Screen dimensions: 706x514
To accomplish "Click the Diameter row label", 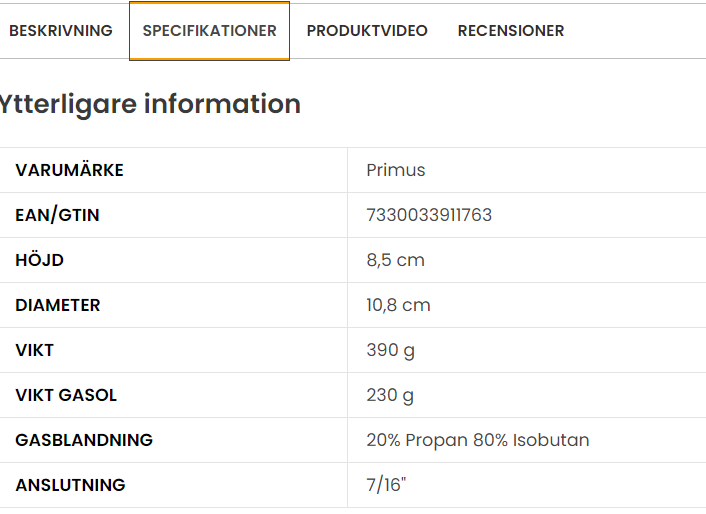I will point(58,305).
